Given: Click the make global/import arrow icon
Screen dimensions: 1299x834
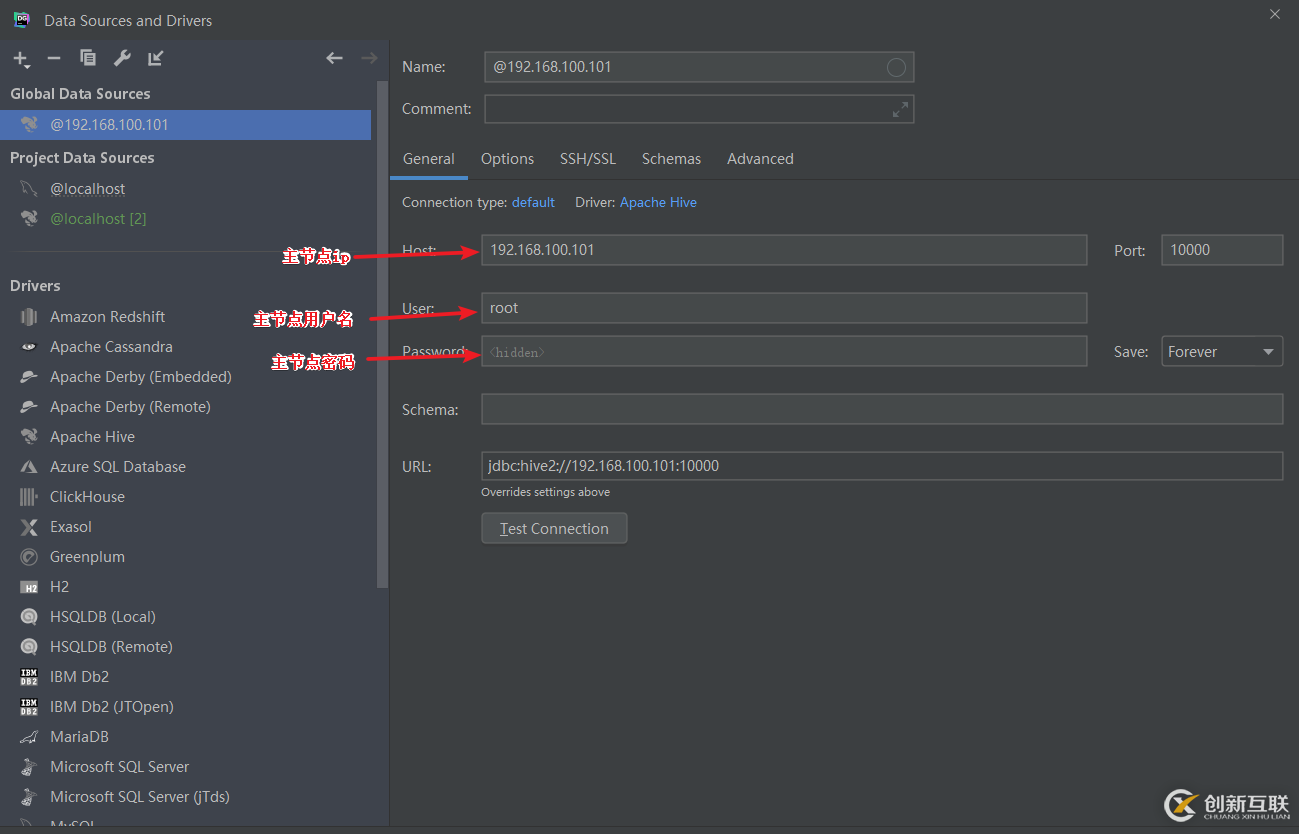Looking at the screenshot, I should [155, 58].
